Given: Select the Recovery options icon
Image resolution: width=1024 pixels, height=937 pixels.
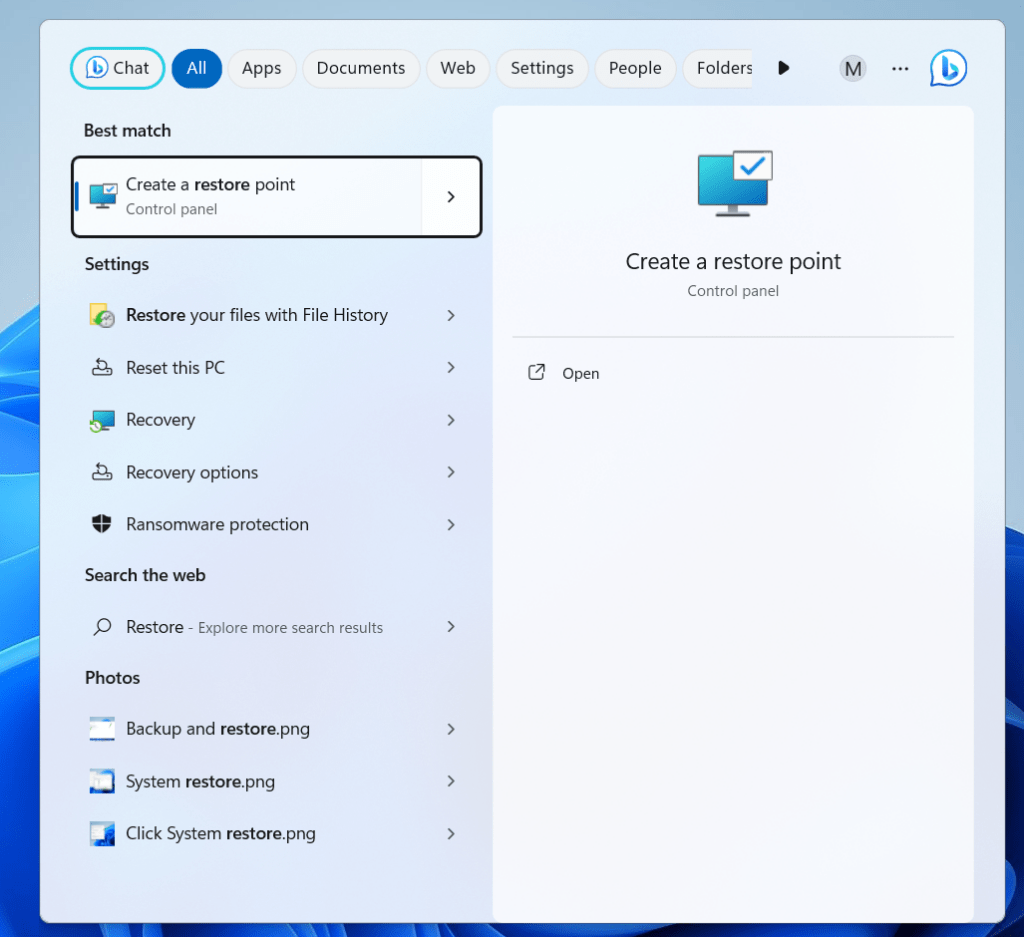Looking at the screenshot, I should (101, 472).
